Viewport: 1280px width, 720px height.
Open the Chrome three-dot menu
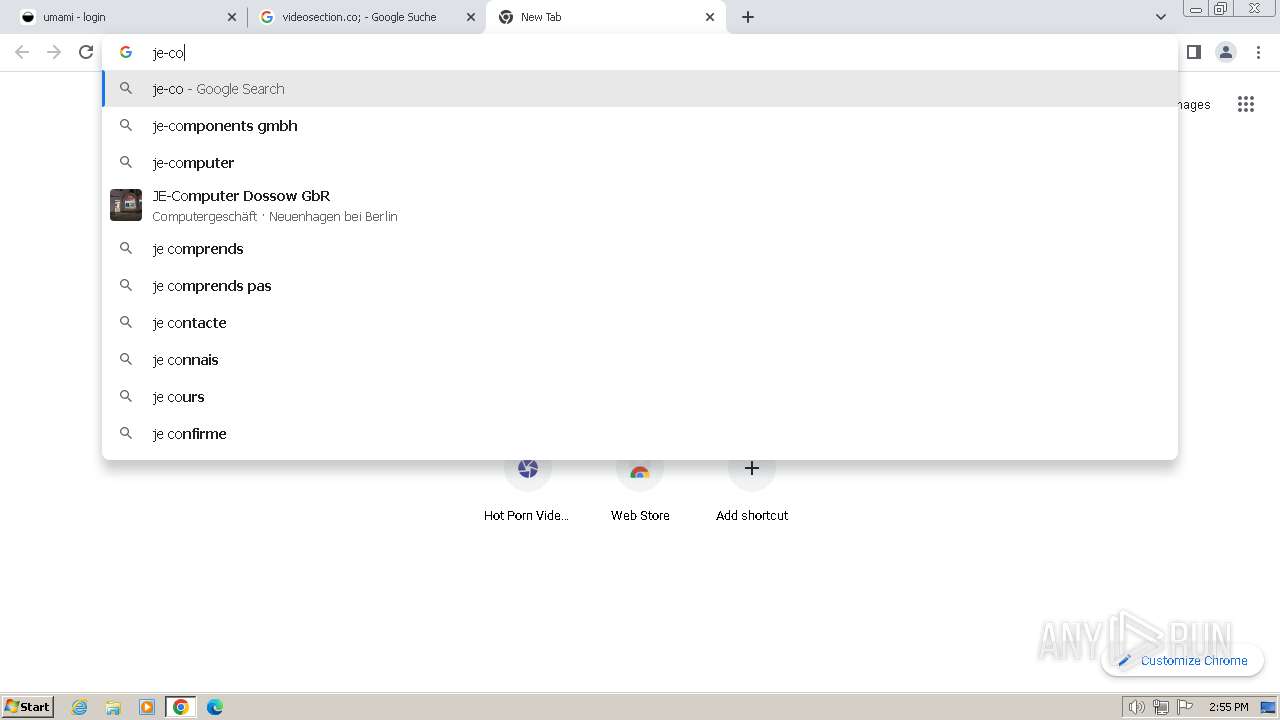click(x=1258, y=52)
